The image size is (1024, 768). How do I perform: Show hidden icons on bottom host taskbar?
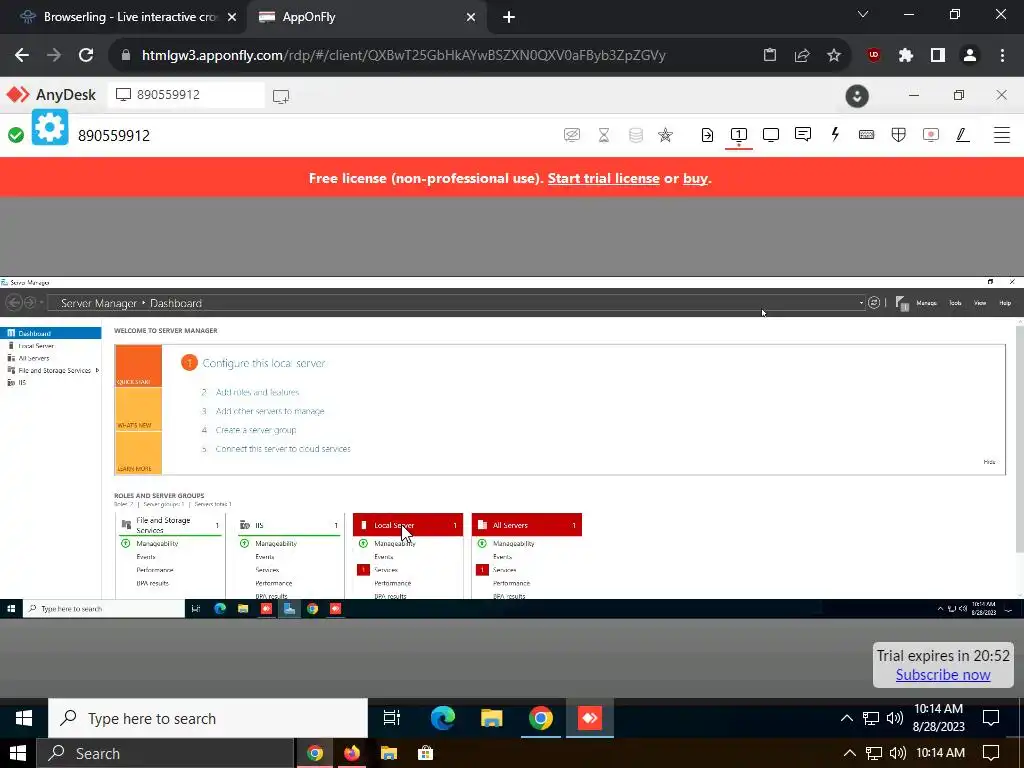849,753
